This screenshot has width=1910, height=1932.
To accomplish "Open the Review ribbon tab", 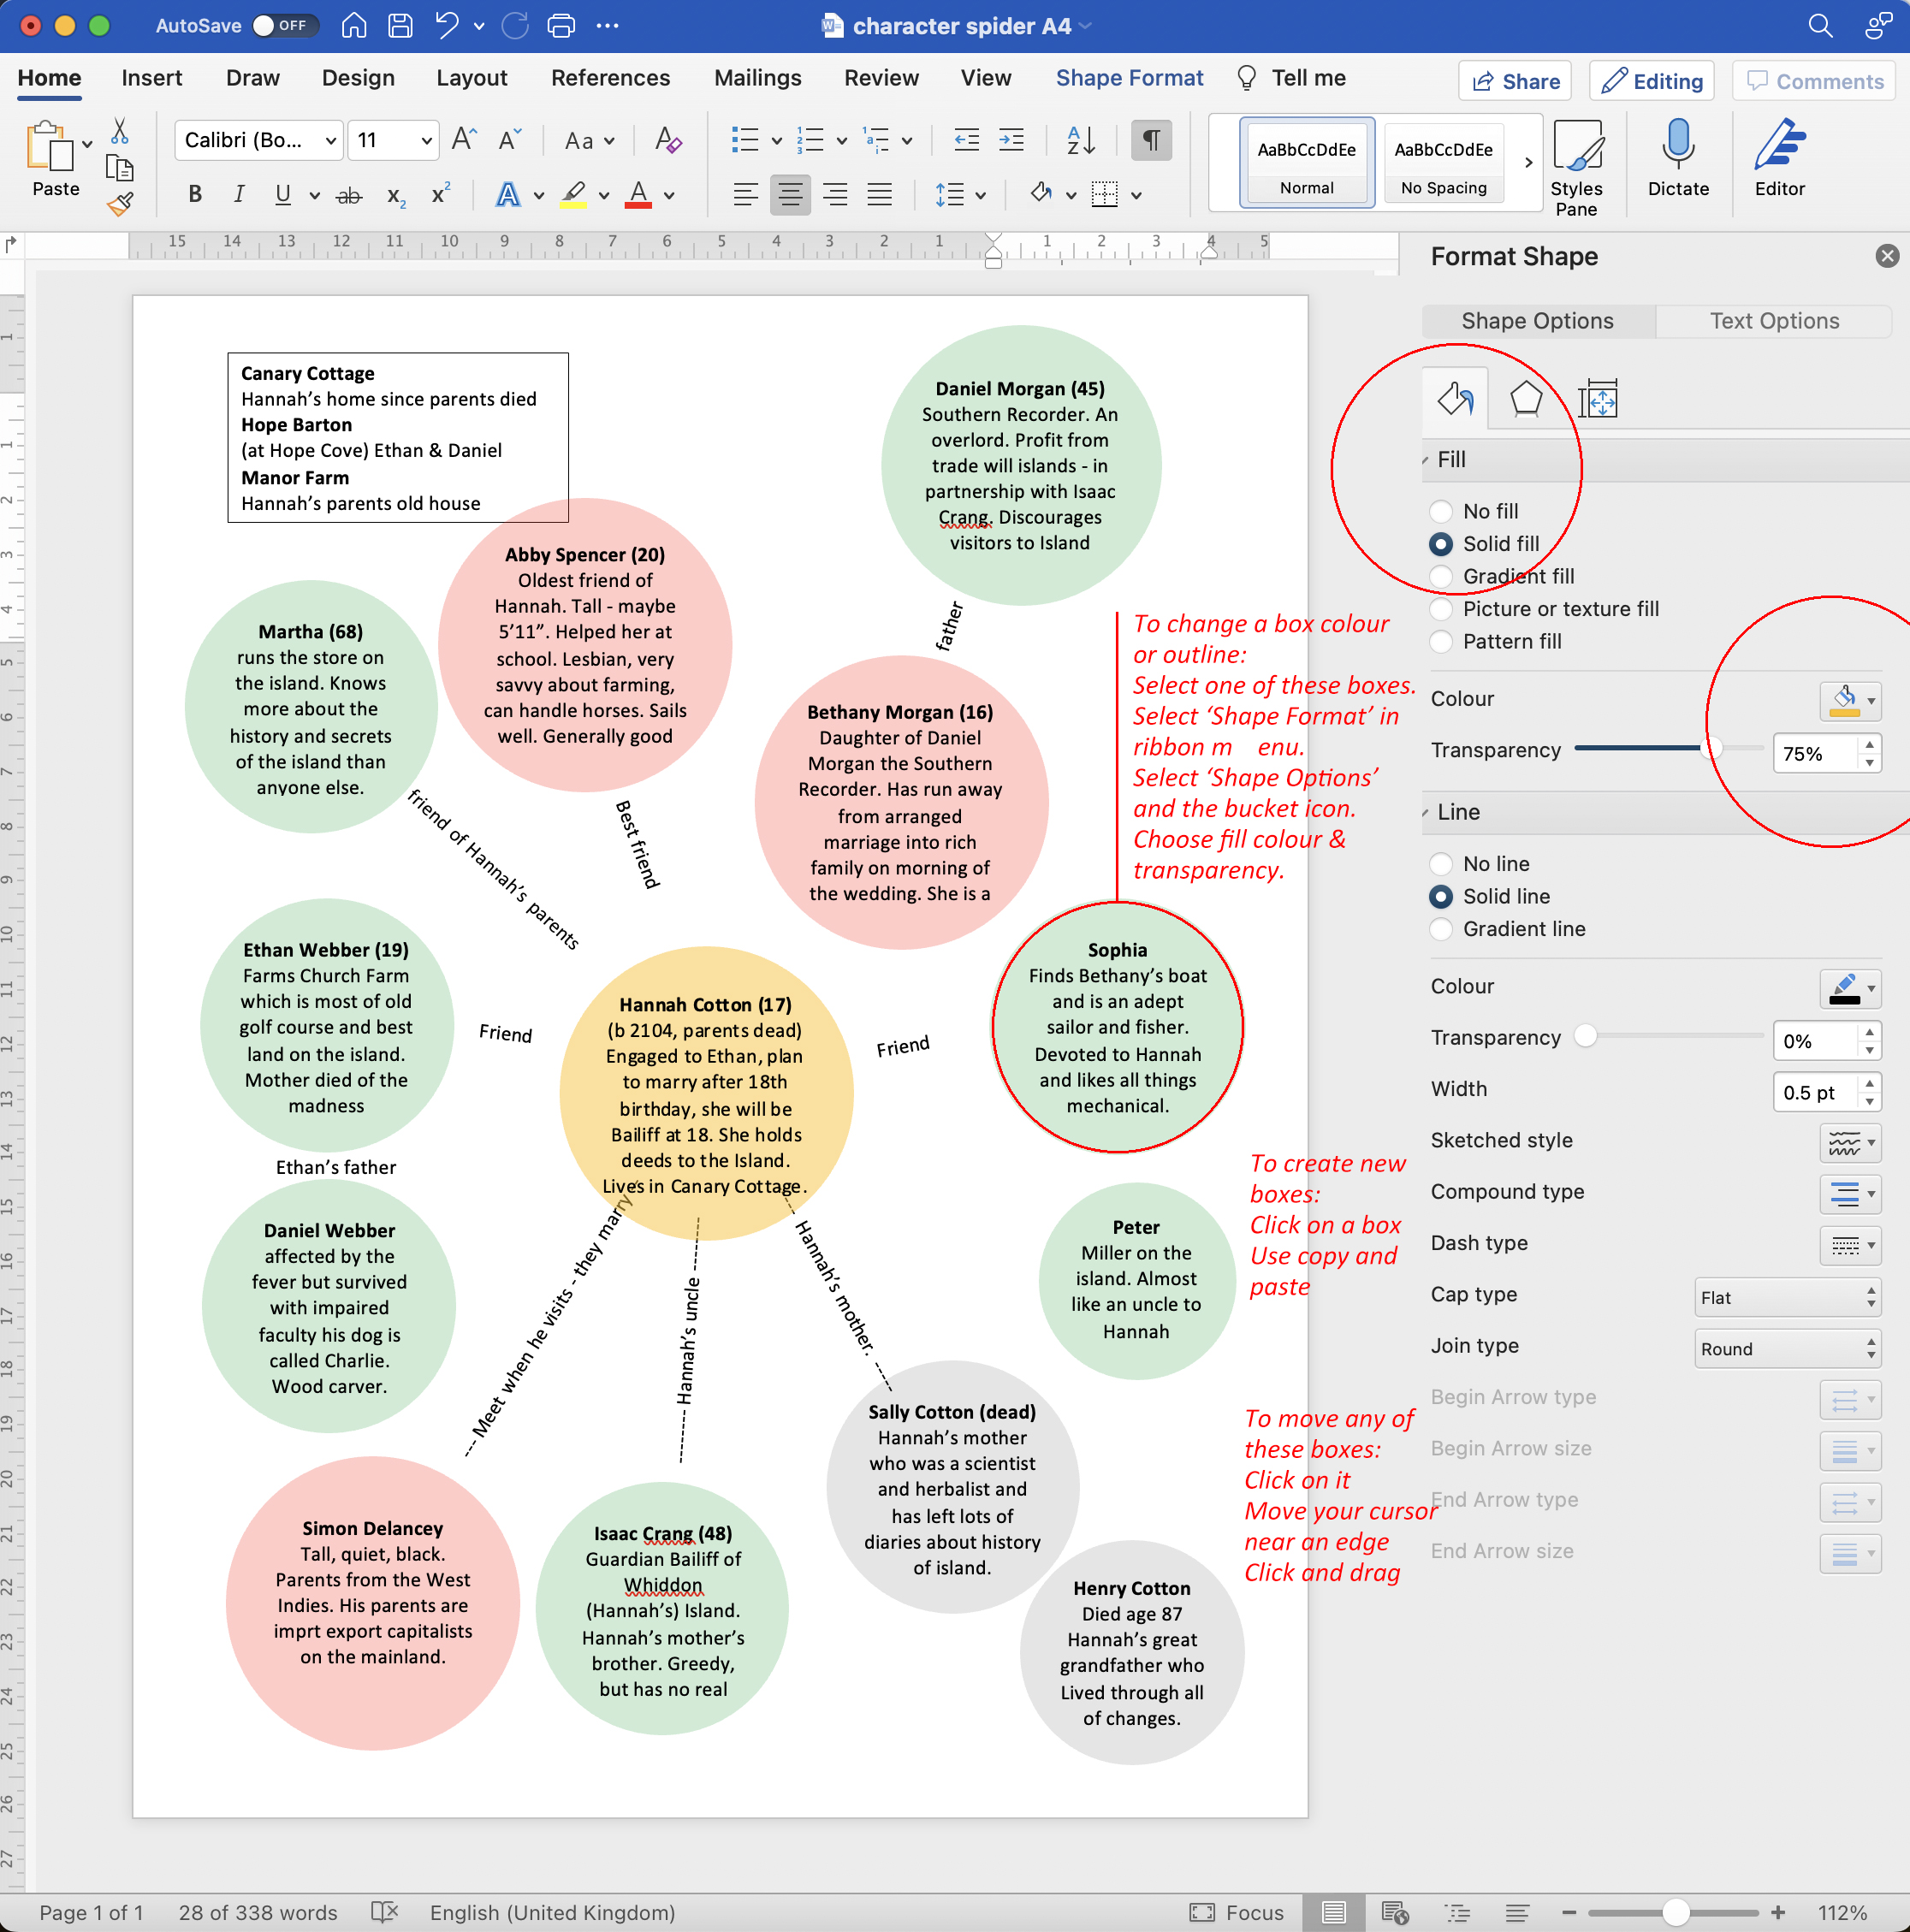I will (x=881, y=78).
